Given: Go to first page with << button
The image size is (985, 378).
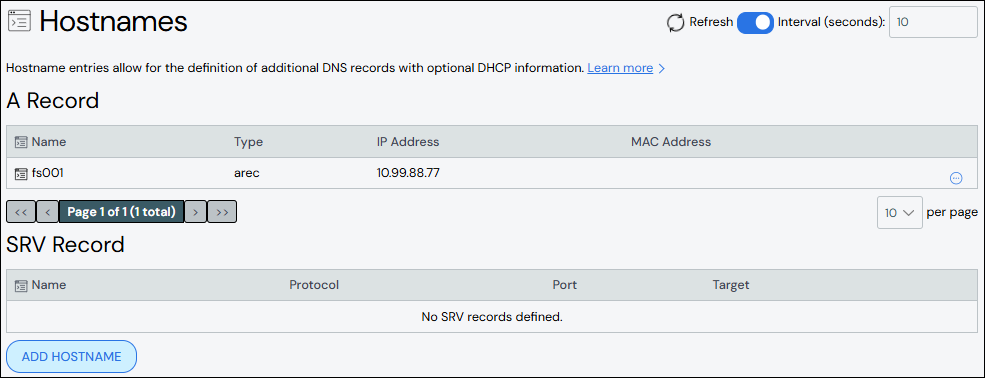Looking at the screenshot, I should (21, 212).
